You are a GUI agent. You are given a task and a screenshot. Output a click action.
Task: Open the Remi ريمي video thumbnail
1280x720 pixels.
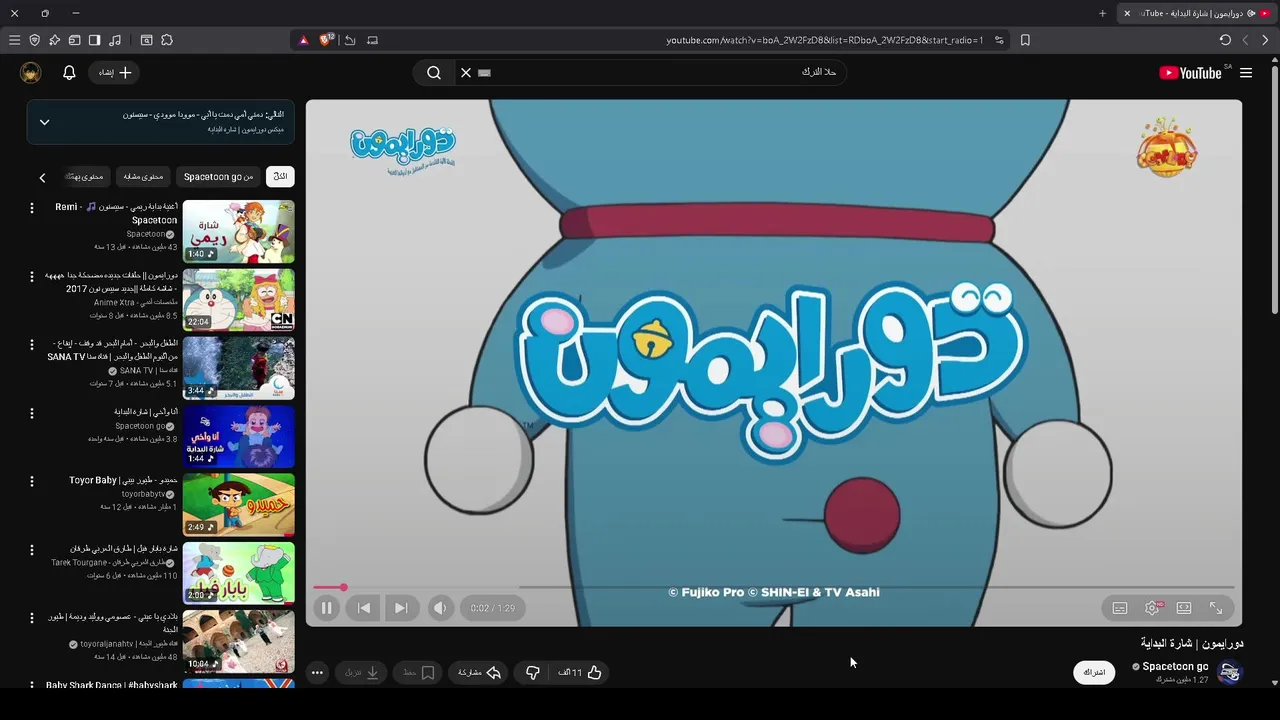[239, 231]
